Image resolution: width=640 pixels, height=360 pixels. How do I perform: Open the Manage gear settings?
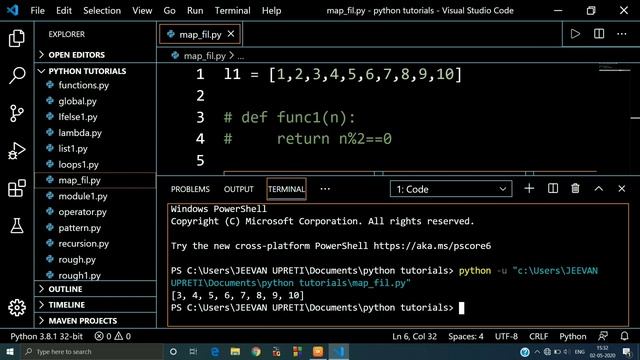pos(17,307)
